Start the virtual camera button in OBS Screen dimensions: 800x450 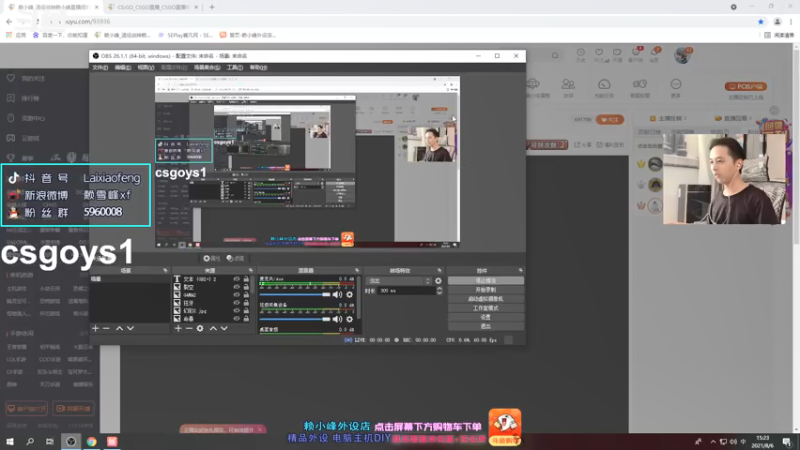pos(486,299)
